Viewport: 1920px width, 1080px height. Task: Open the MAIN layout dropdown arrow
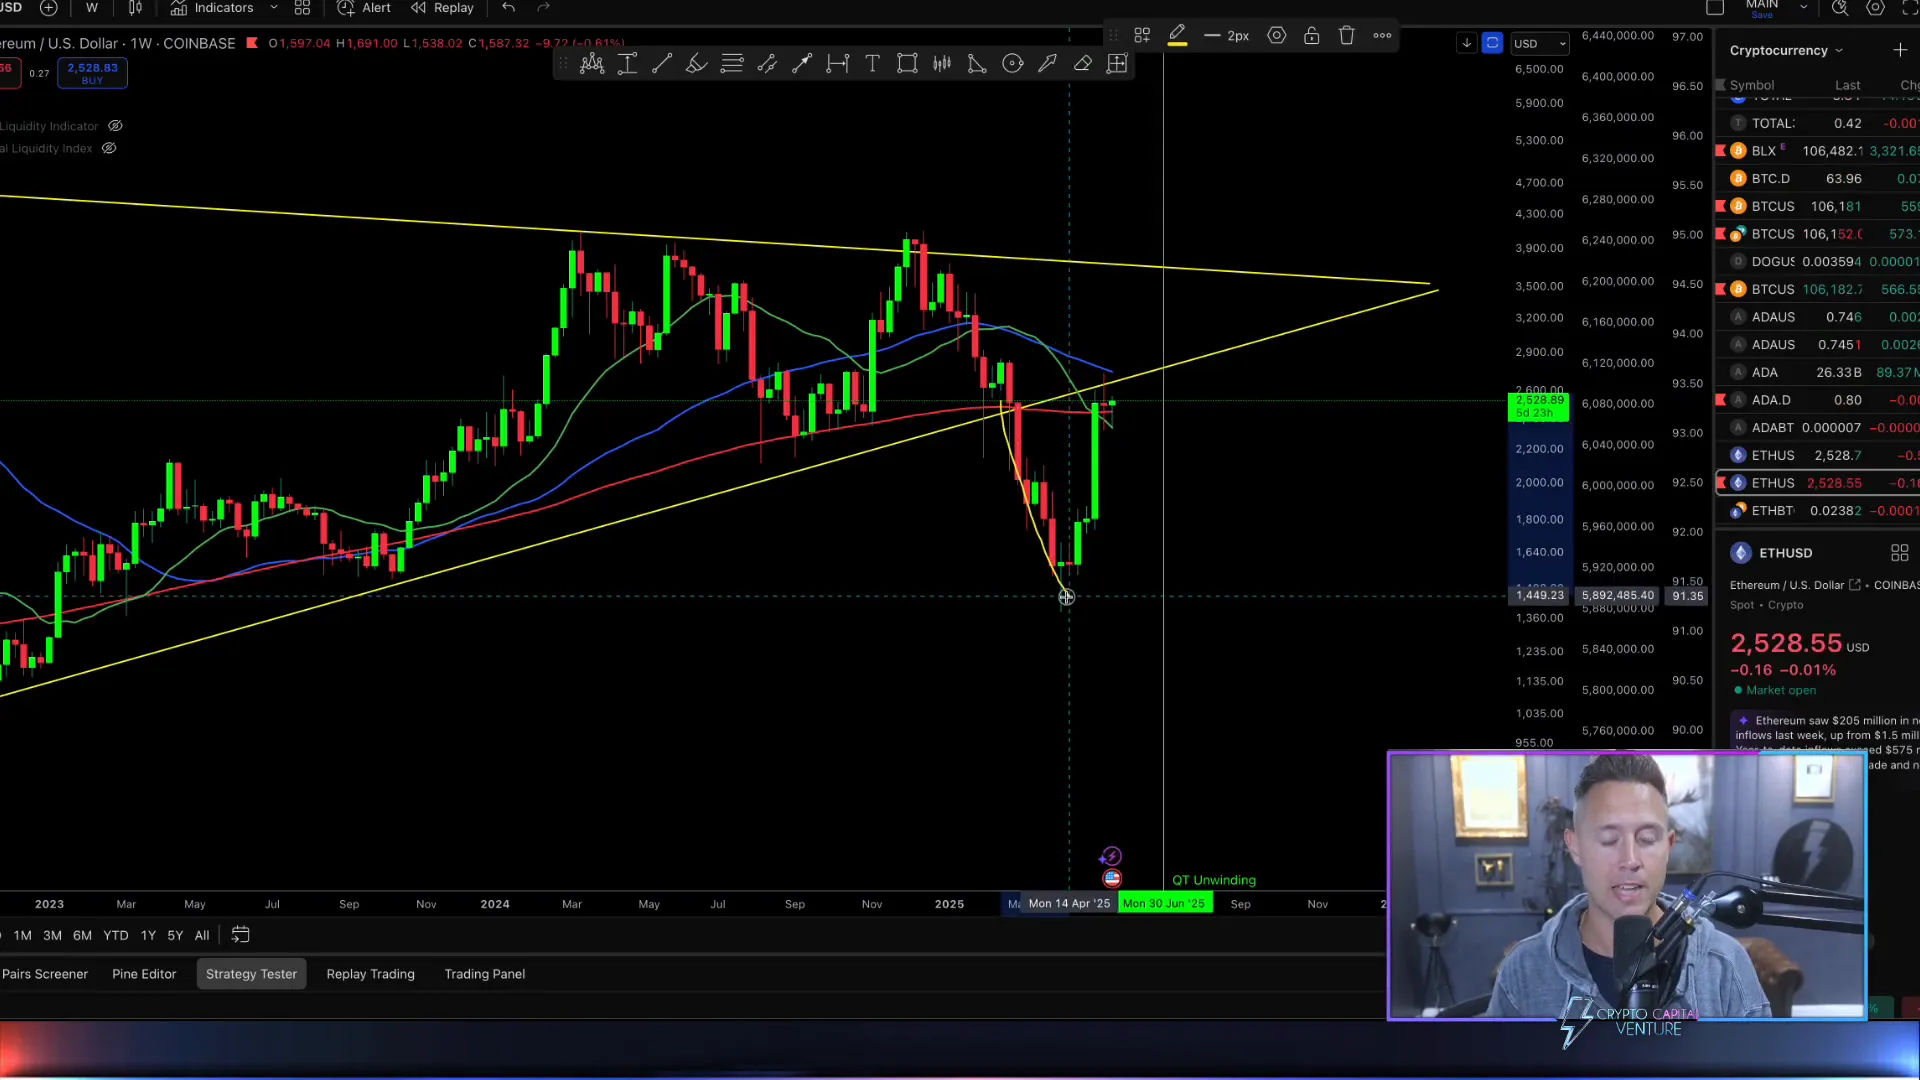pyautogui.click(x=1803, y=8)
